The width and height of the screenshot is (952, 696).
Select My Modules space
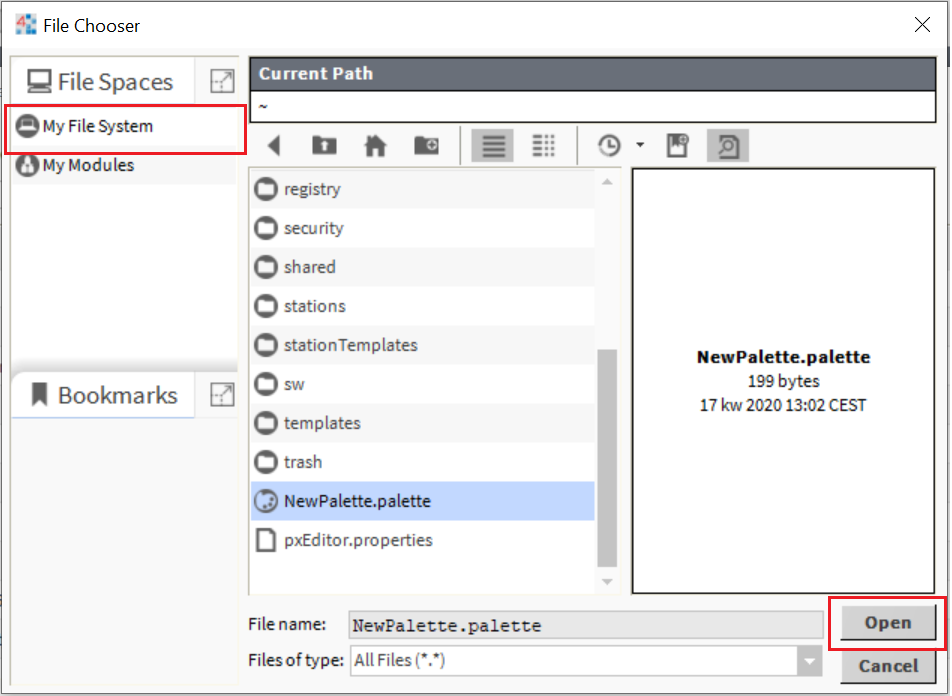pyautogui.click(x=88, y=165)
